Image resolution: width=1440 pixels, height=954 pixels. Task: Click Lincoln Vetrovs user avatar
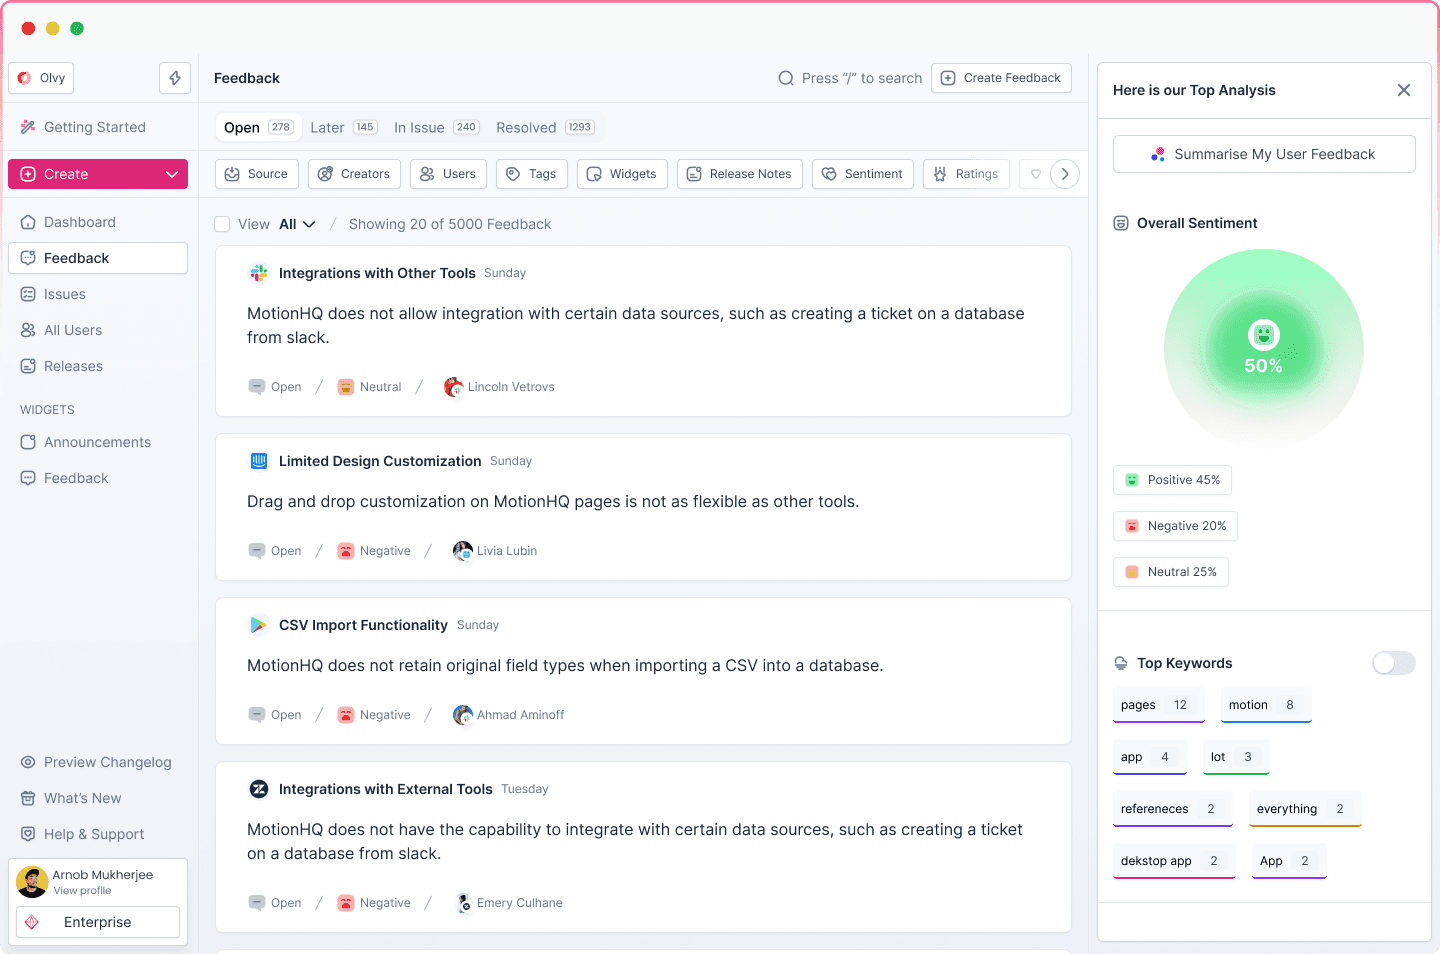pyautogui.click(x=453, y=387)
